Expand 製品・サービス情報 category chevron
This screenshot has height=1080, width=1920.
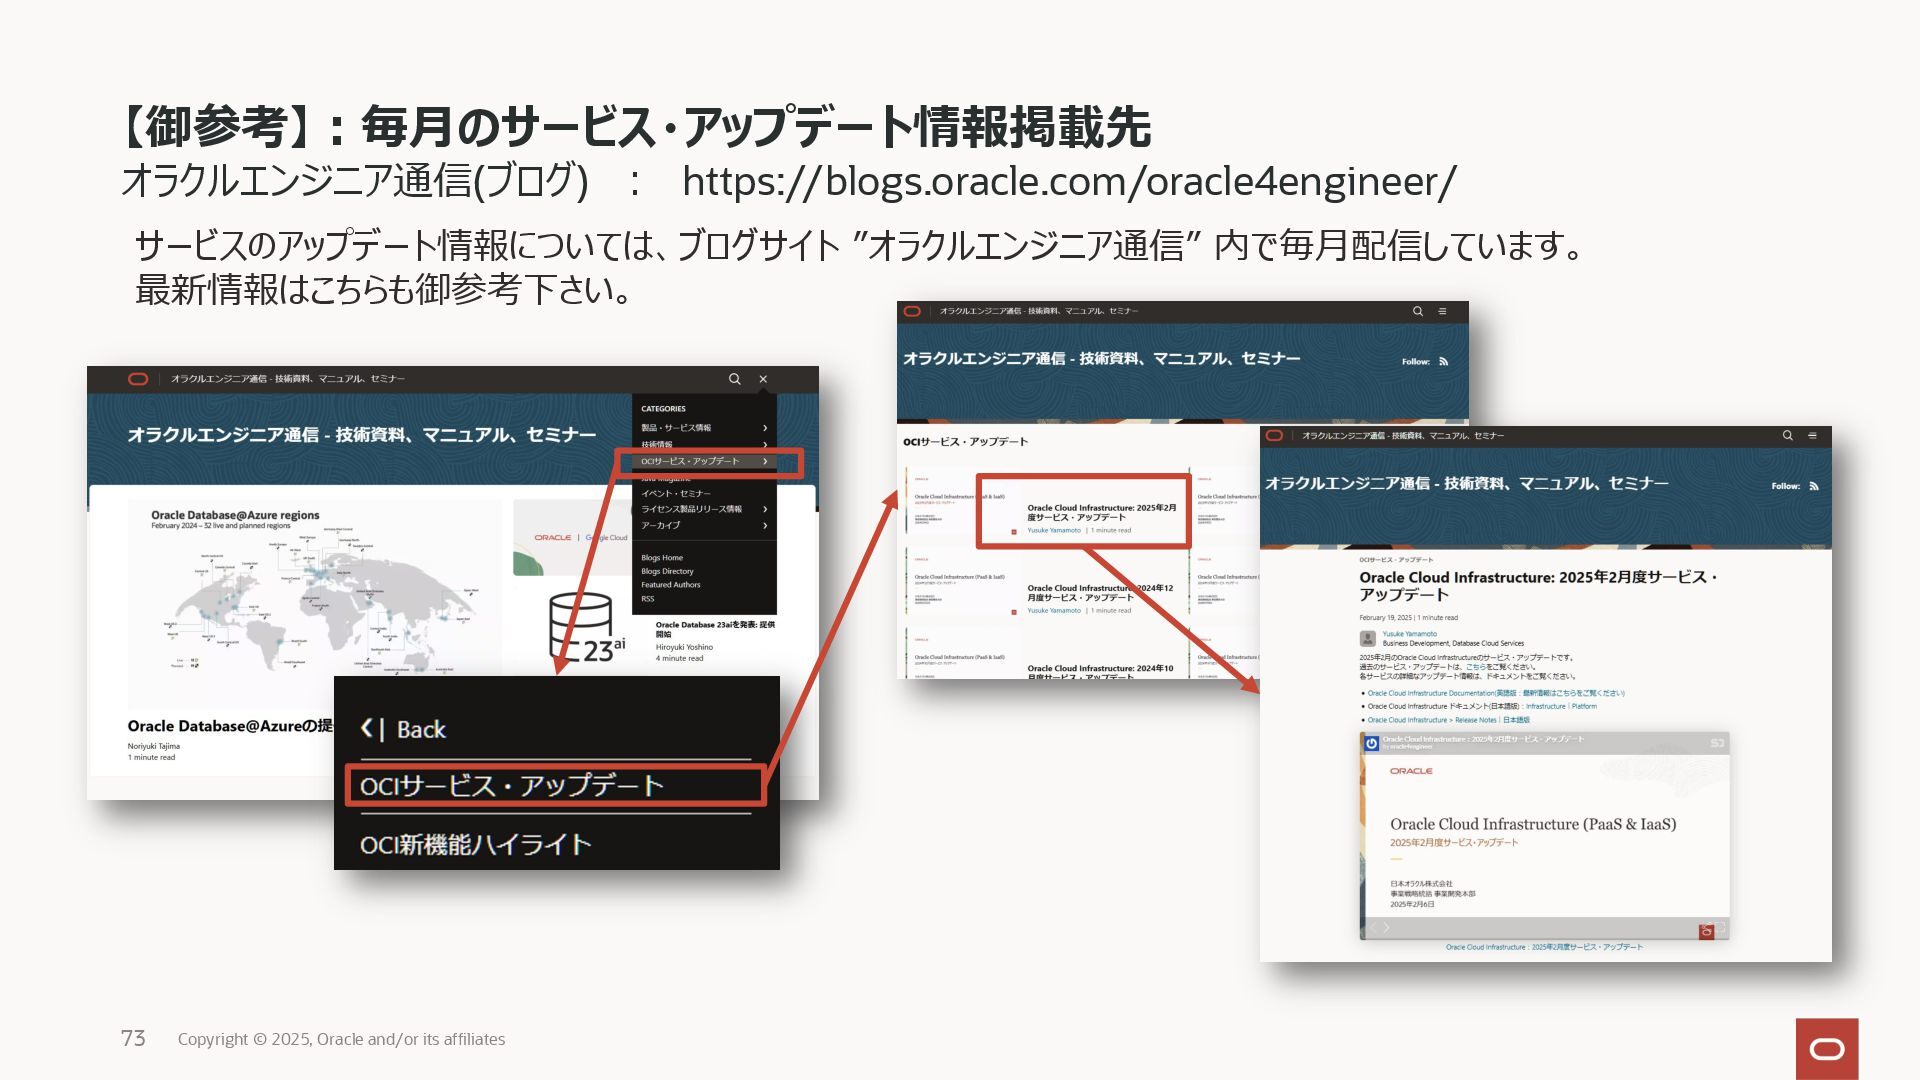point(765,428)
